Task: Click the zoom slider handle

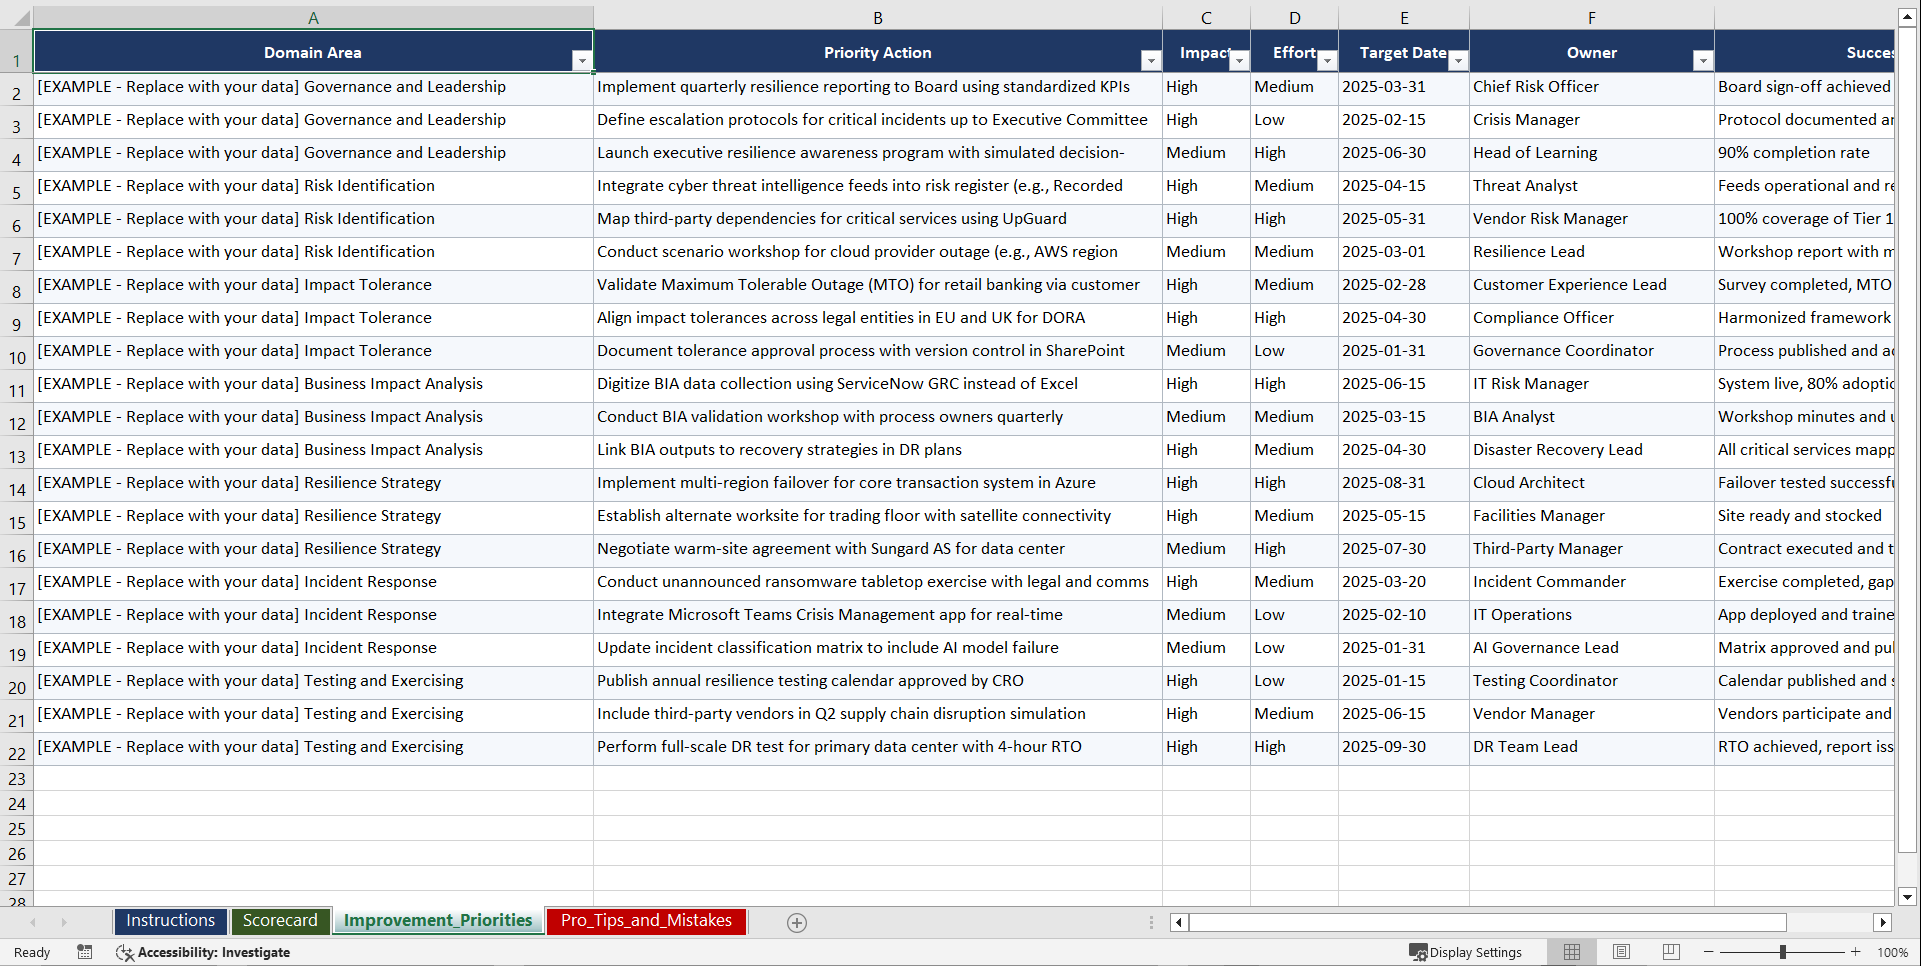Action: click(1783, 952)
